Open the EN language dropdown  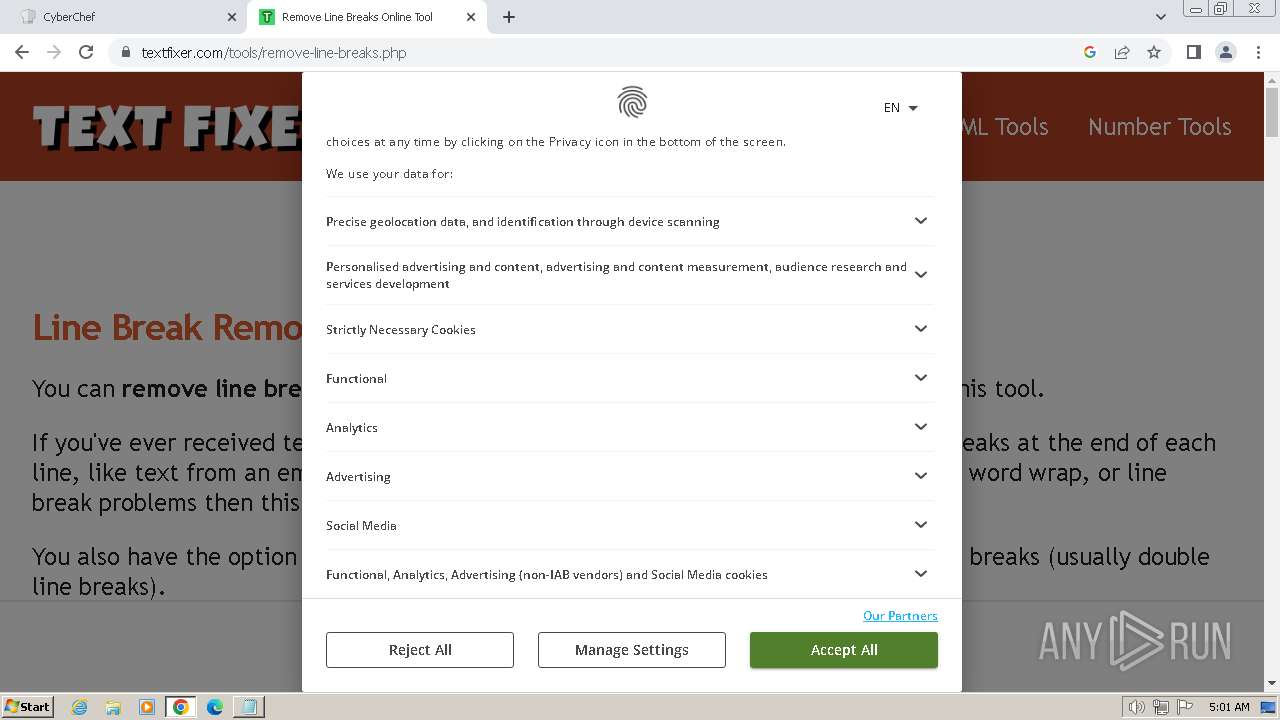(900, 108)
